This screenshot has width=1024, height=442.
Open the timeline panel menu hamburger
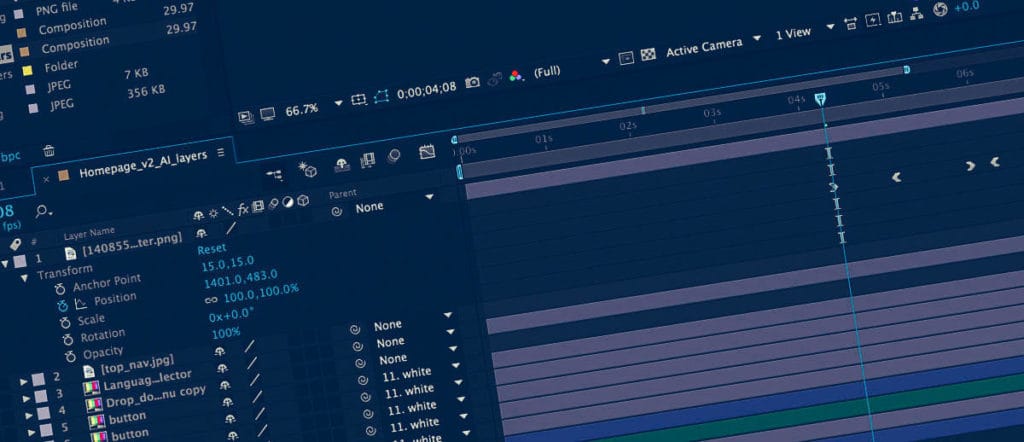(x=221, y=152)
